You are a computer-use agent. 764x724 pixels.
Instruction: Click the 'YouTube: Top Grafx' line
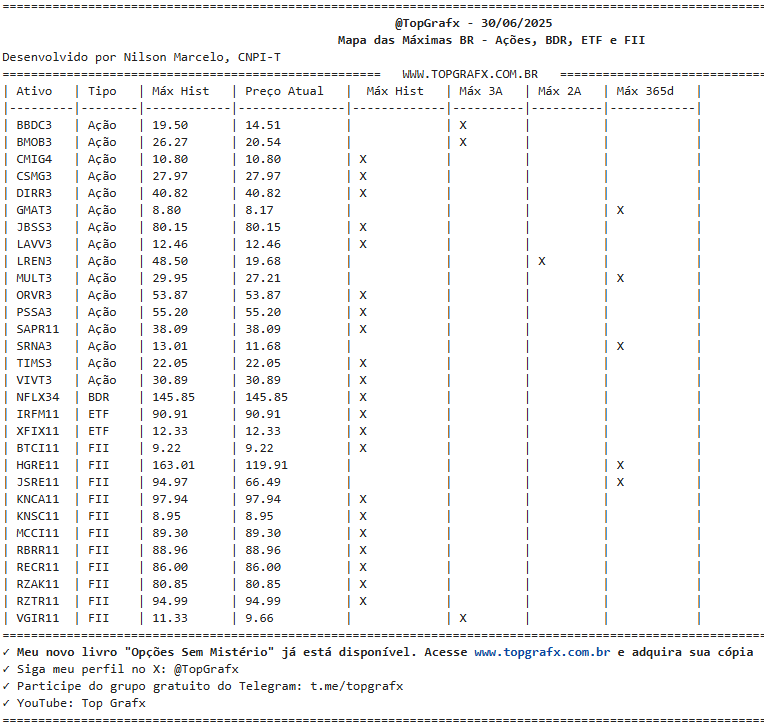click(x=81, y=703)
